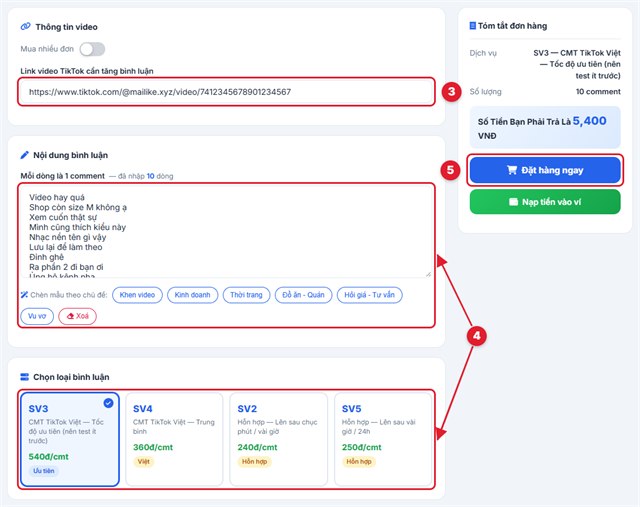Insert the Khen video comment template
The image size is (640, 507).
coord(137,295)
